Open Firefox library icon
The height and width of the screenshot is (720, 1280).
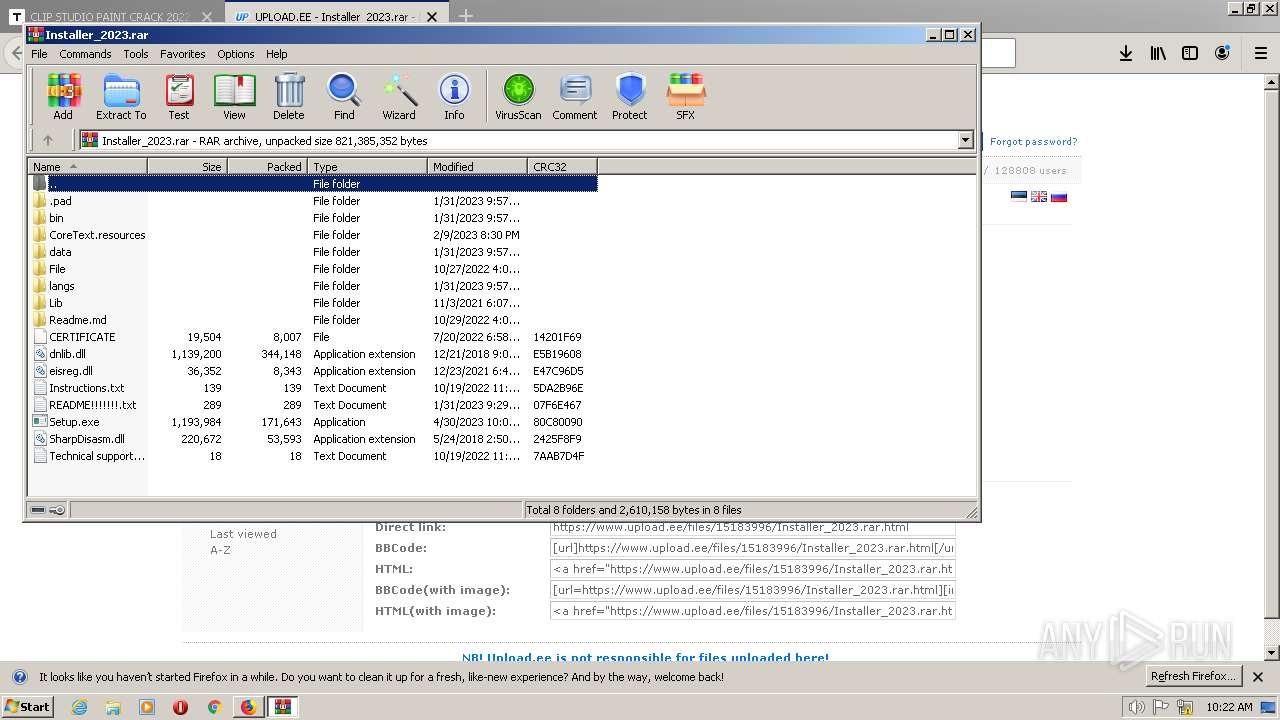pos(1158,53)
